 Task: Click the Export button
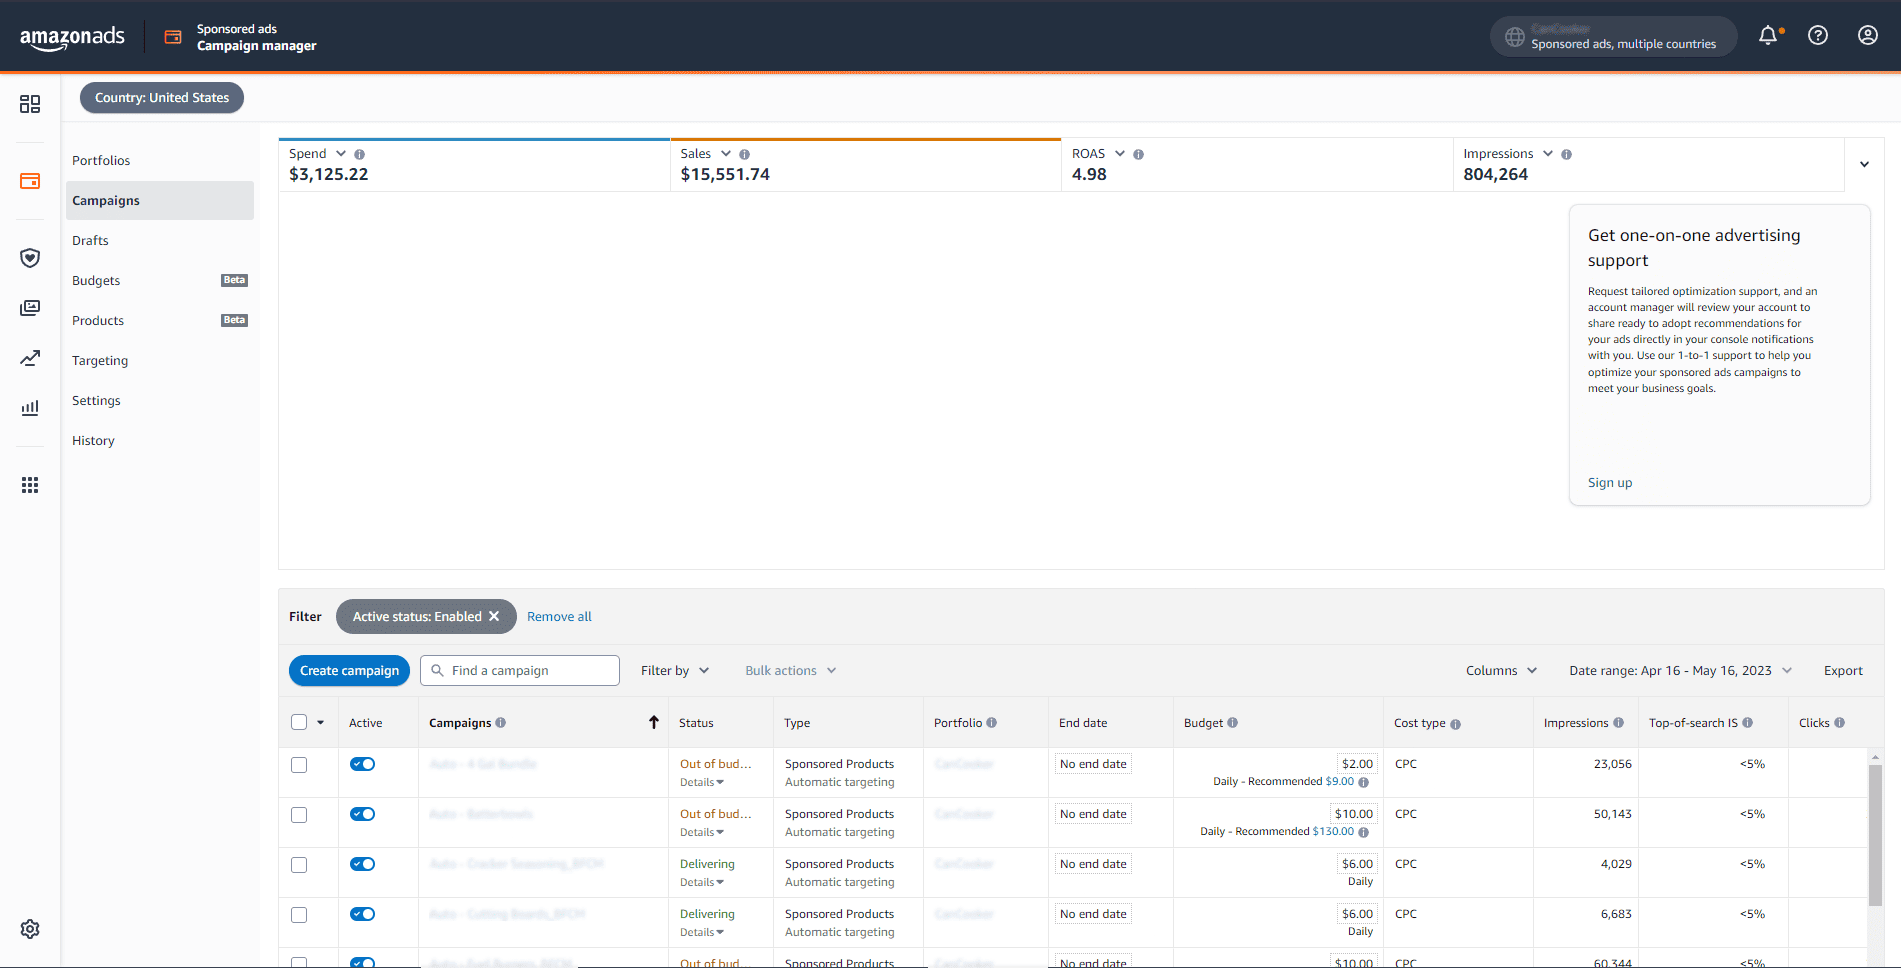pos(1843,671)
